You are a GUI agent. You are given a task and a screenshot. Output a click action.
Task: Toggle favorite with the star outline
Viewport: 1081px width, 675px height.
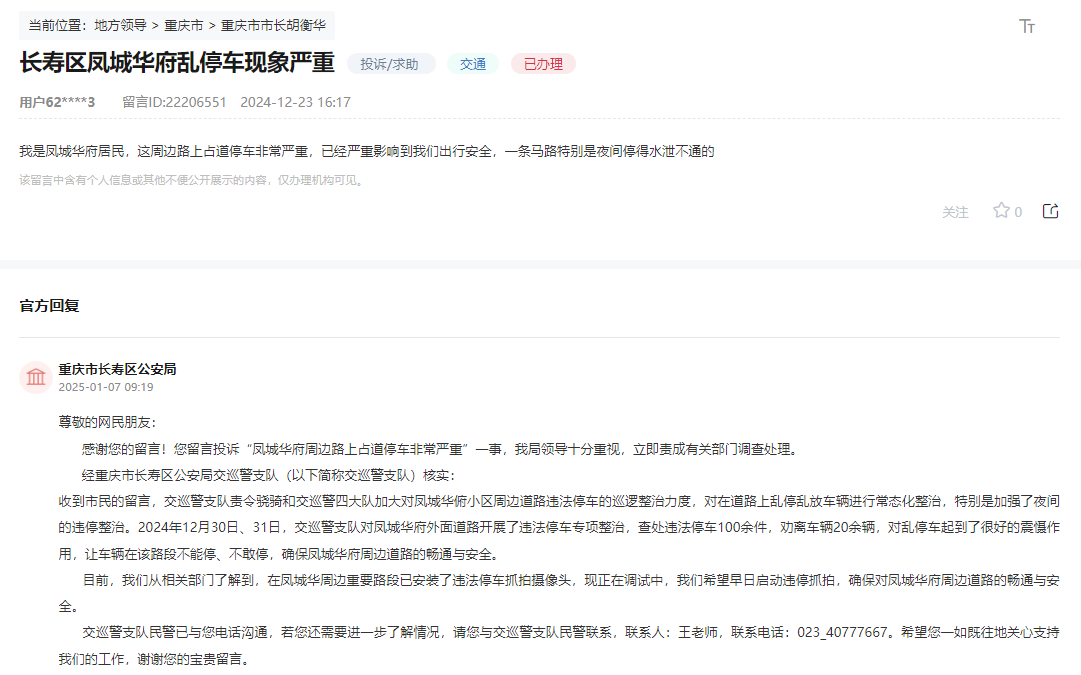999,212
